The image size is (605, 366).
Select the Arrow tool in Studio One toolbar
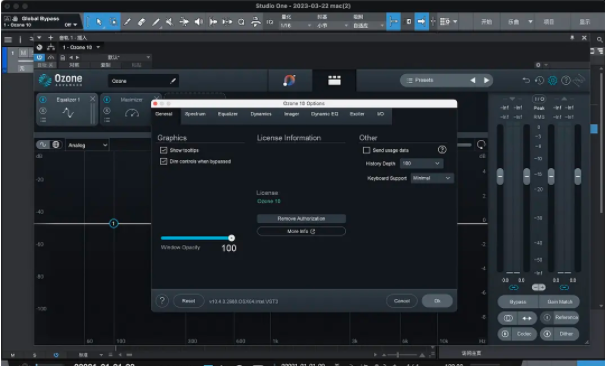coord(98,22)
